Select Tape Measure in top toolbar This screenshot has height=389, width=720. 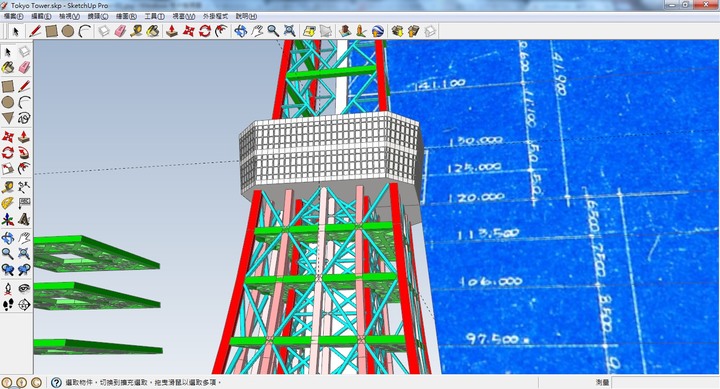point(136,31)
